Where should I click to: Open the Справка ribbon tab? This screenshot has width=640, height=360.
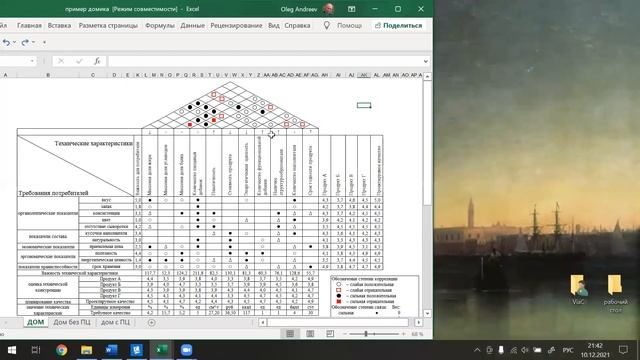pyautogui.click(x=297, y=25)
